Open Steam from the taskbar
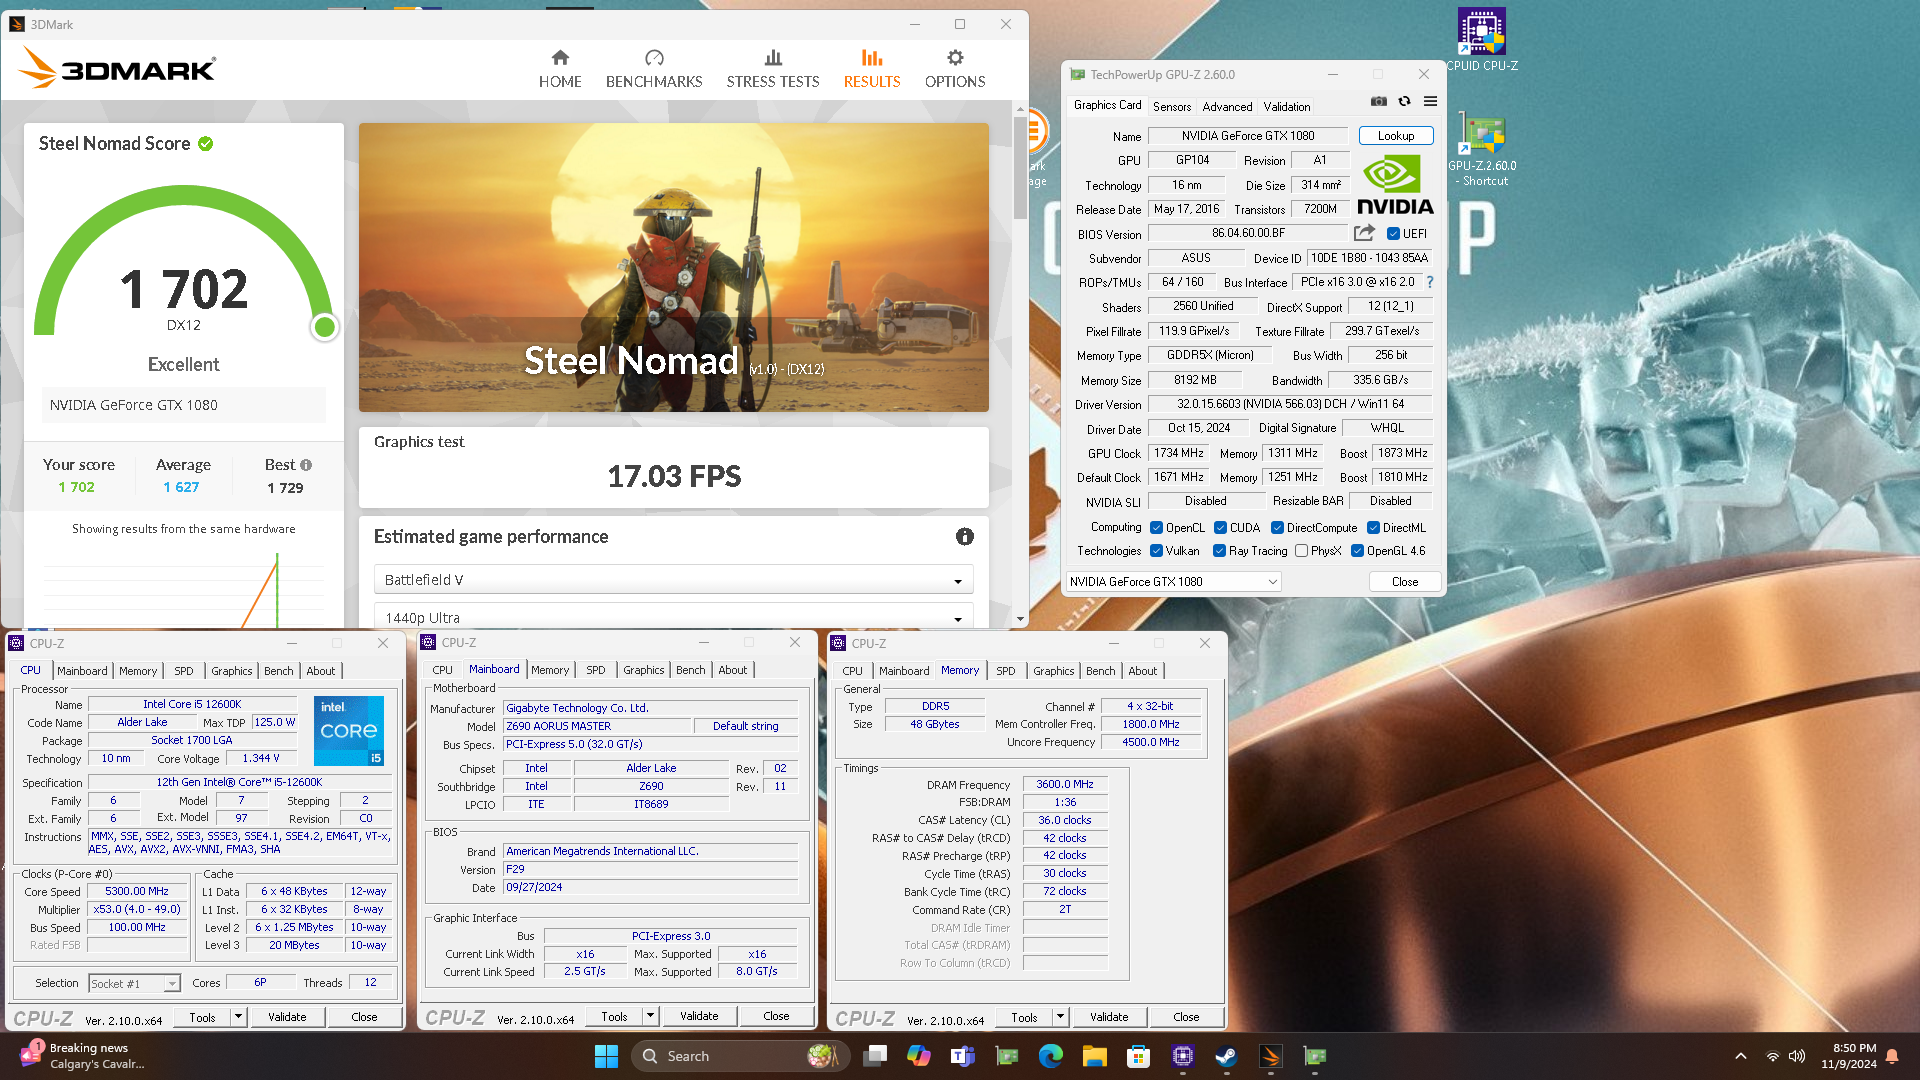Screen dimensions: 1920x1080 pyautogui.click(x=1226, y=1056)
